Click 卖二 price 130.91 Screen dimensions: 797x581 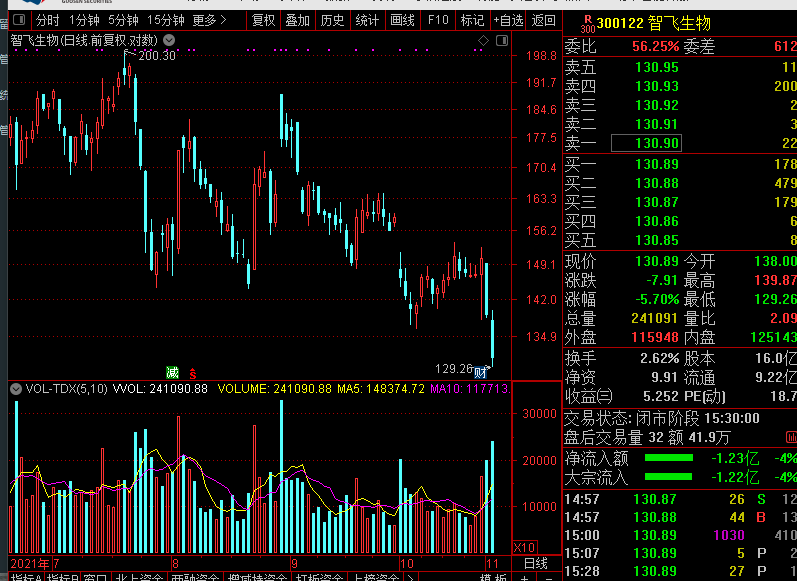tap(657, 125)
